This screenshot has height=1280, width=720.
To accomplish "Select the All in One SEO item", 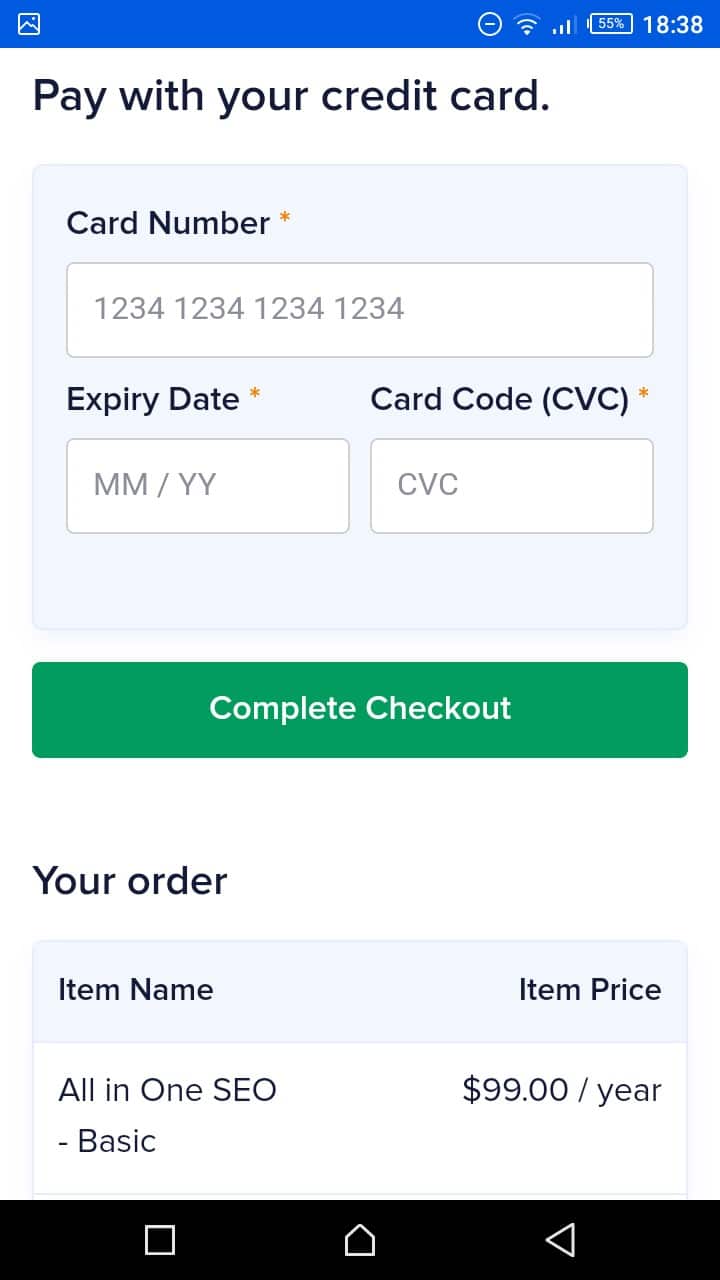I will (167, 1090).
